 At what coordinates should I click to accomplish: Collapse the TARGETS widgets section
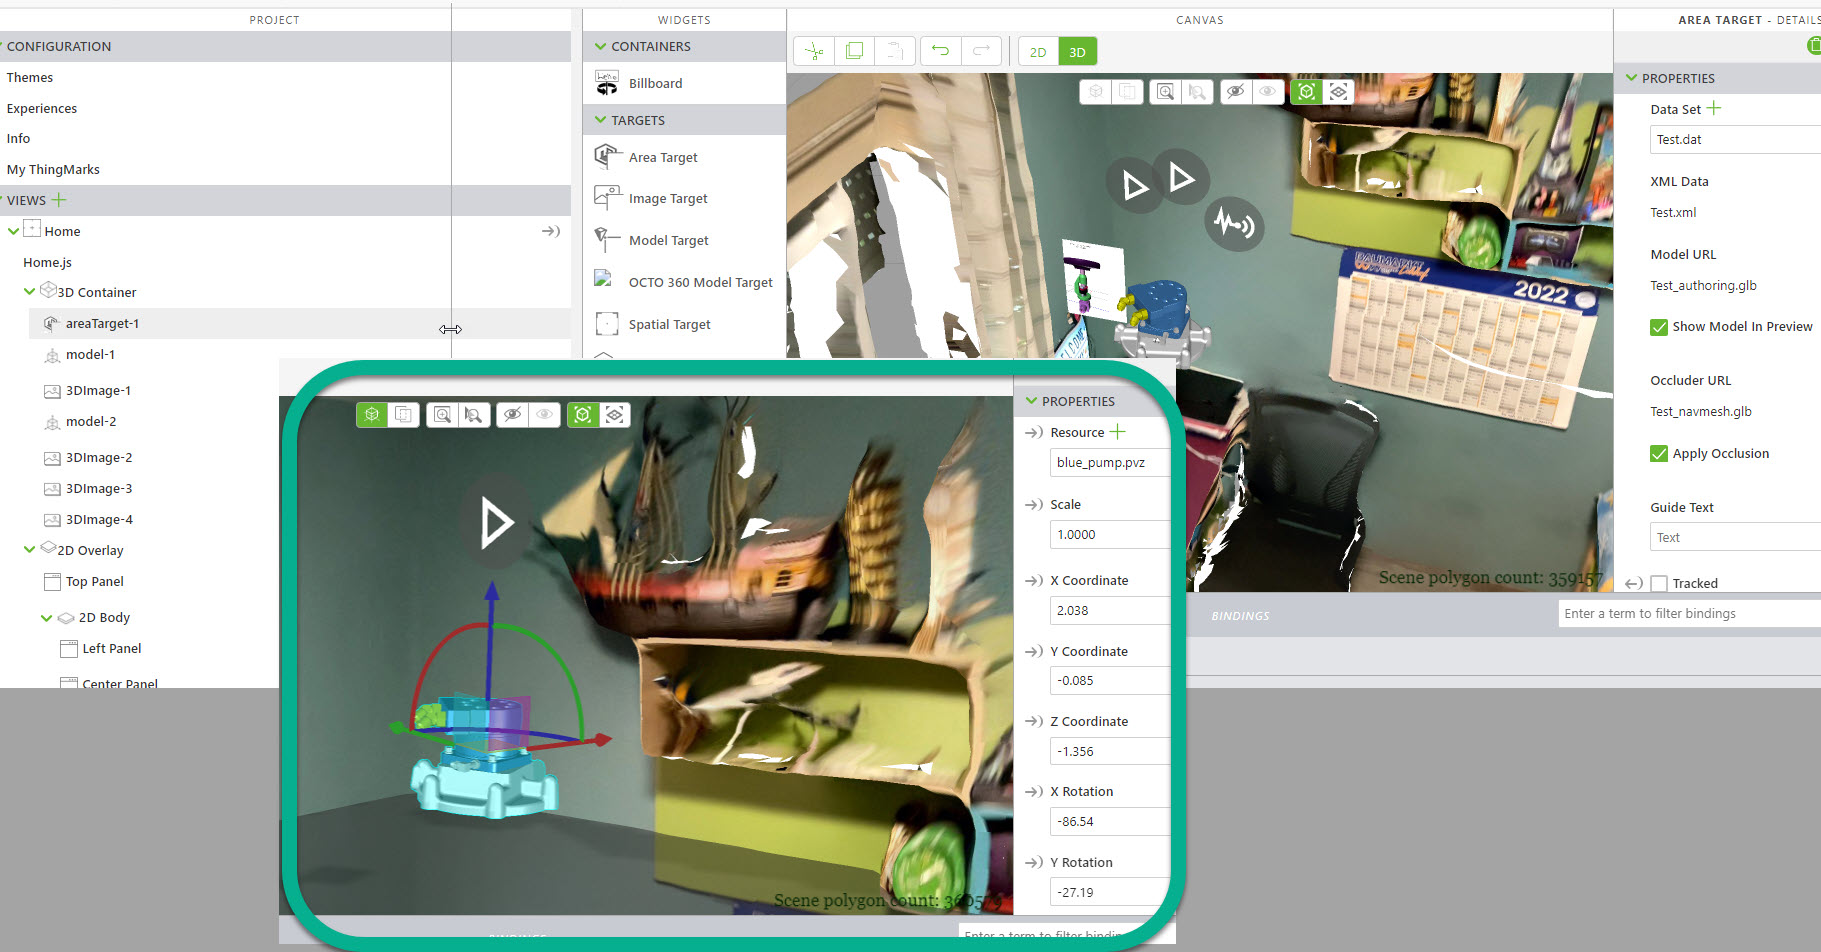600,119
